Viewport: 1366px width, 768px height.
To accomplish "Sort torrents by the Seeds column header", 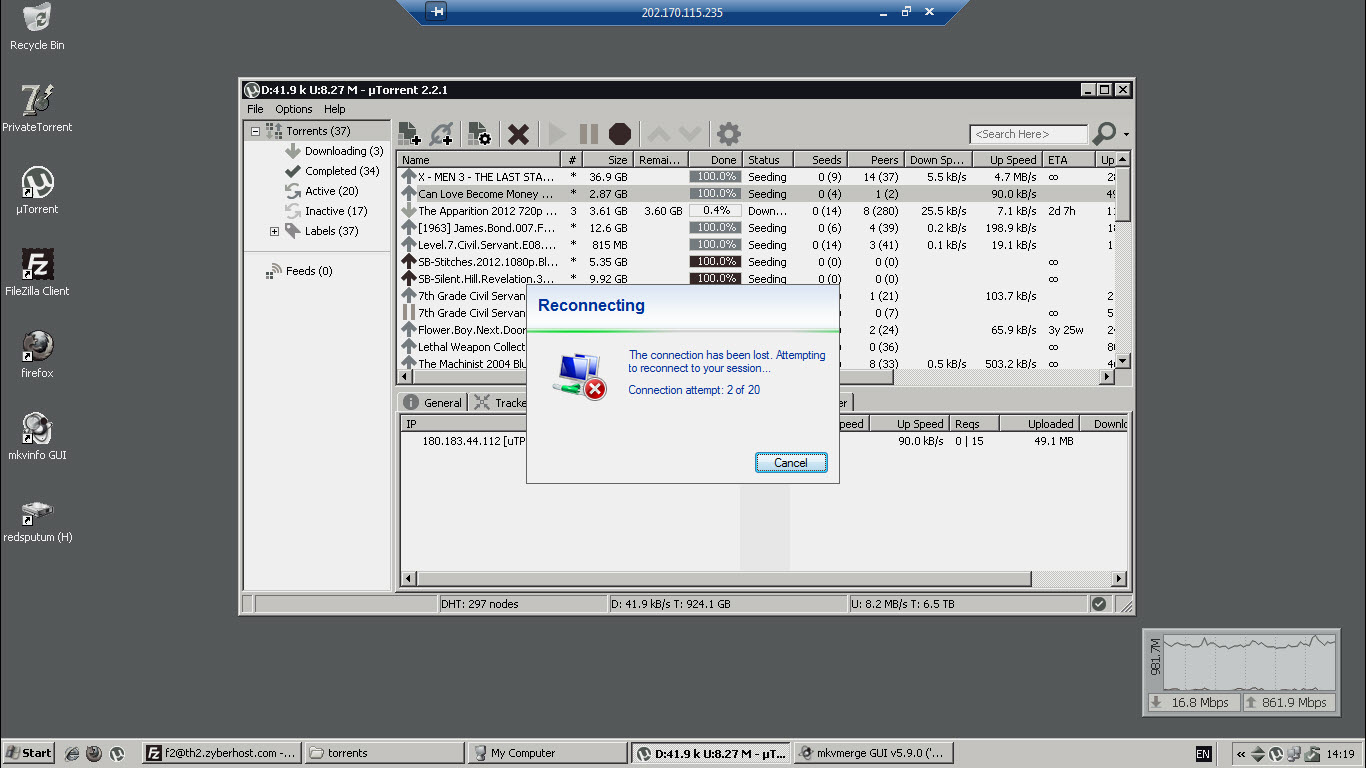I will click(x=820, y=160).
